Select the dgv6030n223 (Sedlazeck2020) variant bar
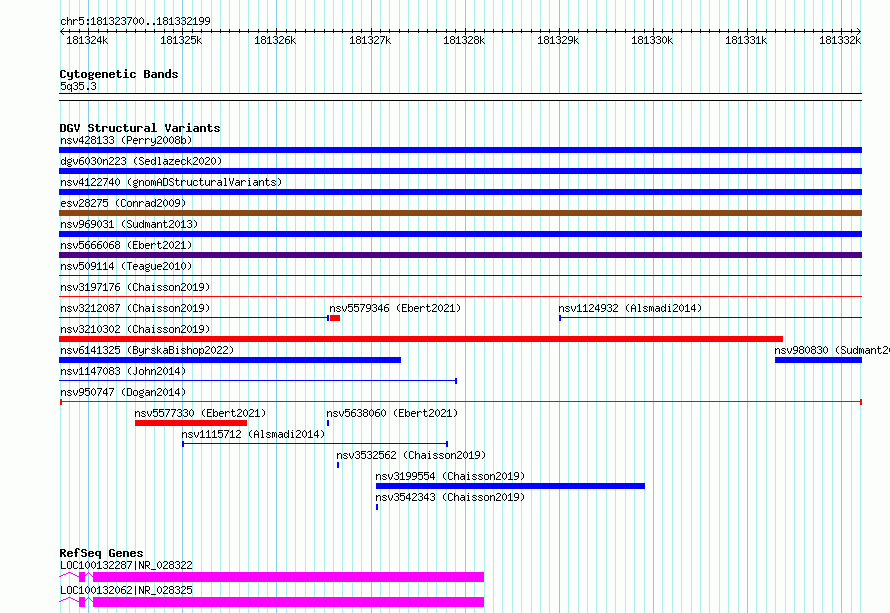The image size is (890, 613). pyautogui.click(x=460, y=171)
